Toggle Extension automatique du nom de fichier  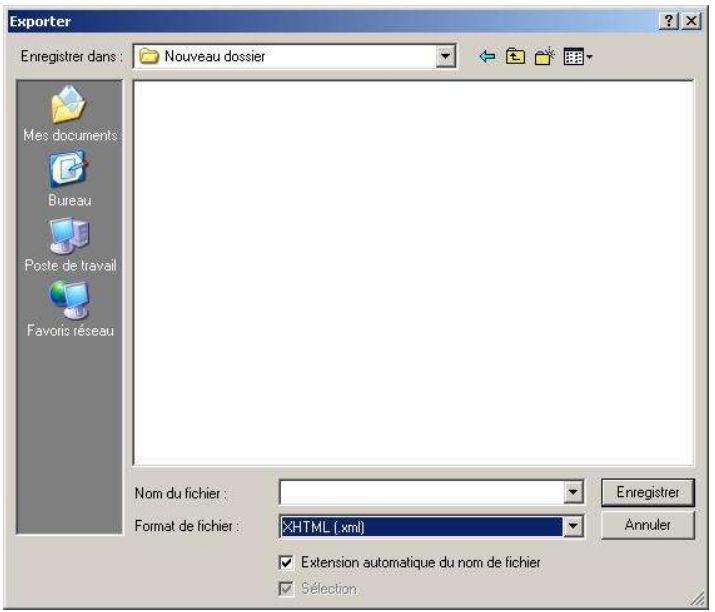point(286,562)
